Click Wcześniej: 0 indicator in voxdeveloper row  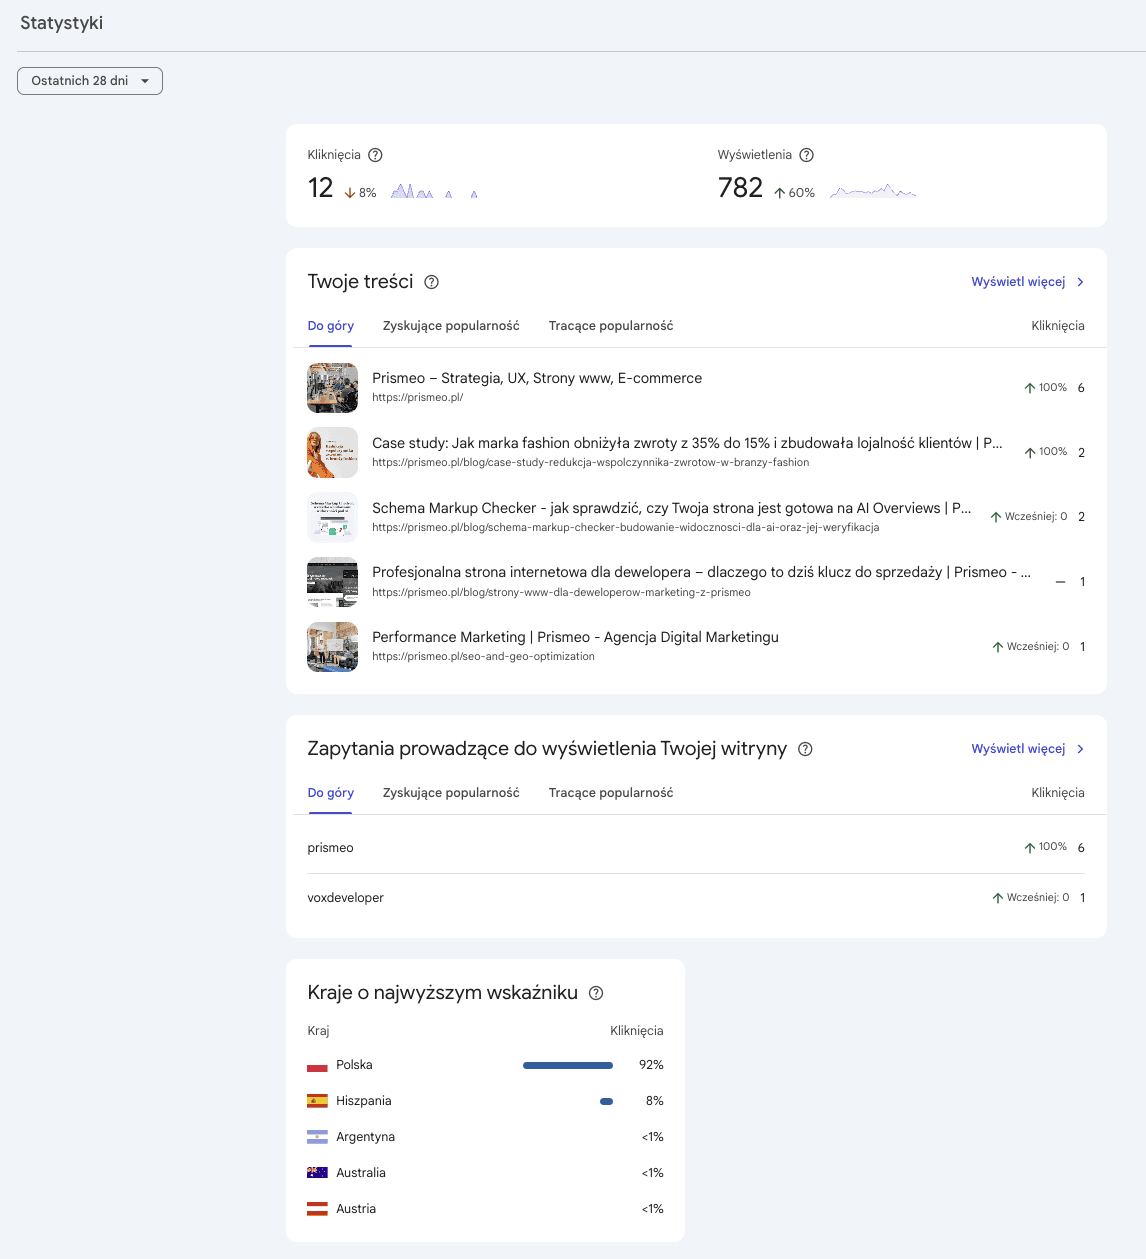tap(1030, 898)
